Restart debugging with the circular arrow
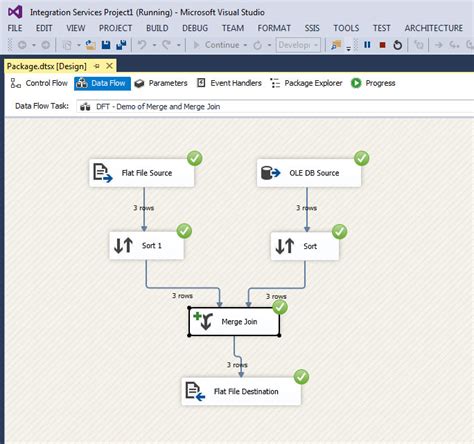The width and height of the screenshot is (474, 444). coord(397,45)
